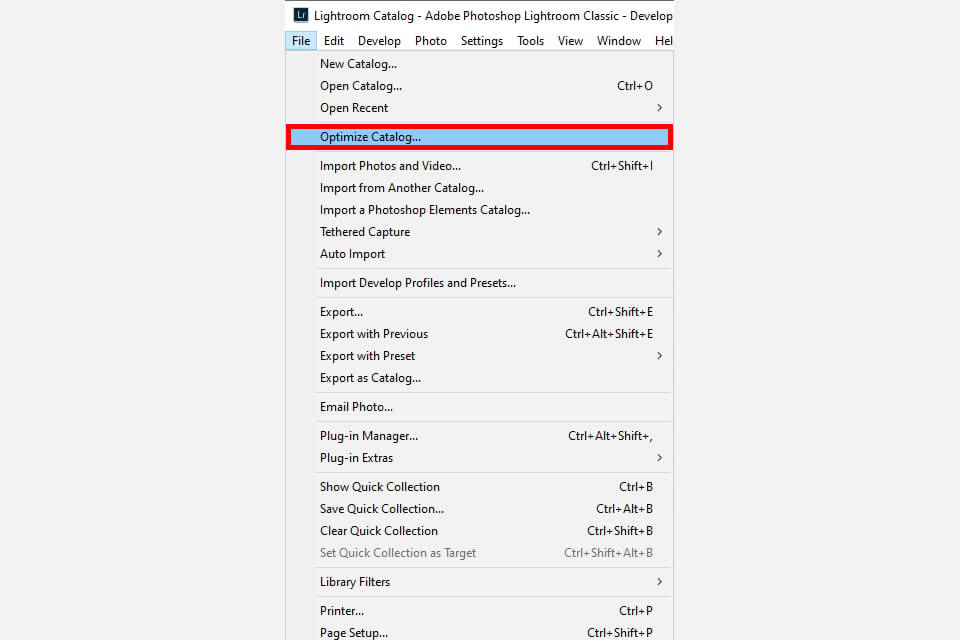Click the Window menu
The height and width of the screenshot is (640, 960).
tap(618, 40)
